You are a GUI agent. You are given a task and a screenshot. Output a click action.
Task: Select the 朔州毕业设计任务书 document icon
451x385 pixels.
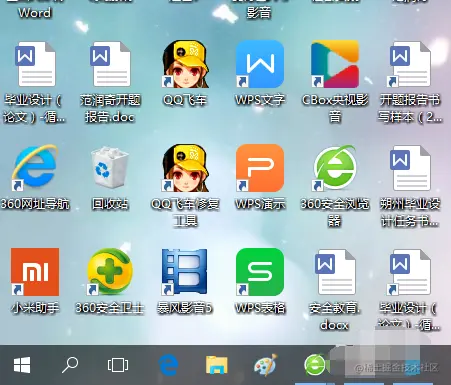point(410,168)
